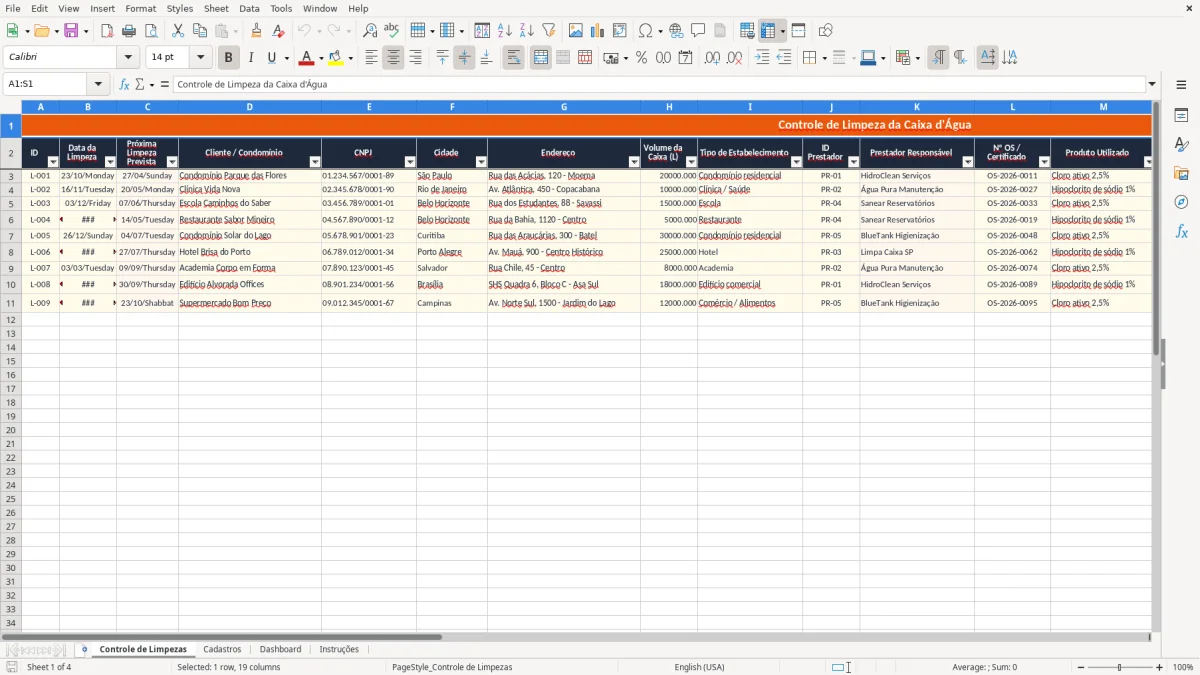The image size is (1200, 675).
Task: Switch to the Cadastros sheet tab
Action: coord(222,649)
